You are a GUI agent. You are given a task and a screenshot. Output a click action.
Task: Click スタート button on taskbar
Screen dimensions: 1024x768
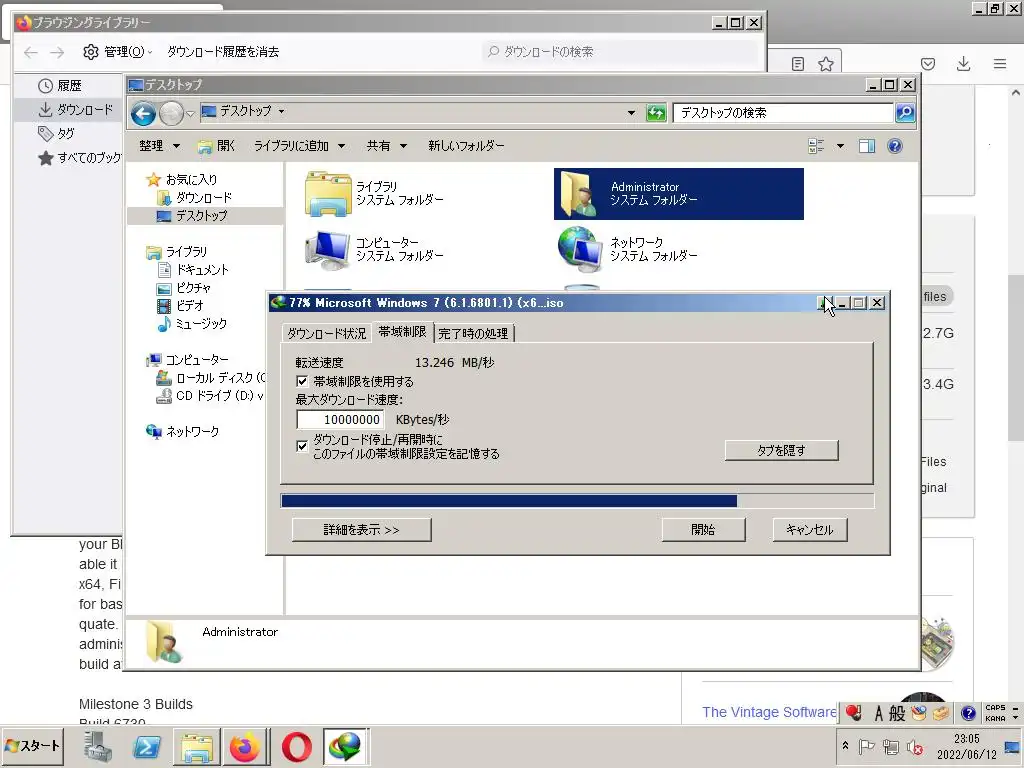[33, 746]
